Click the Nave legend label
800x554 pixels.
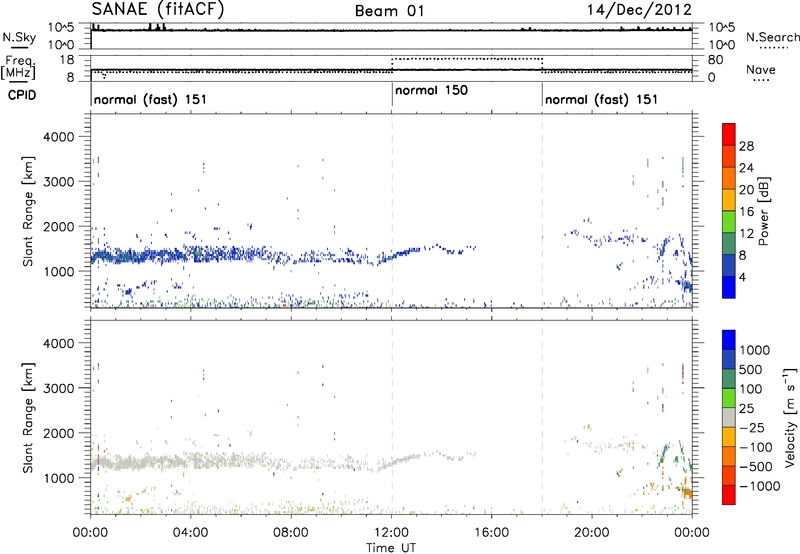[x=761, y=70]
